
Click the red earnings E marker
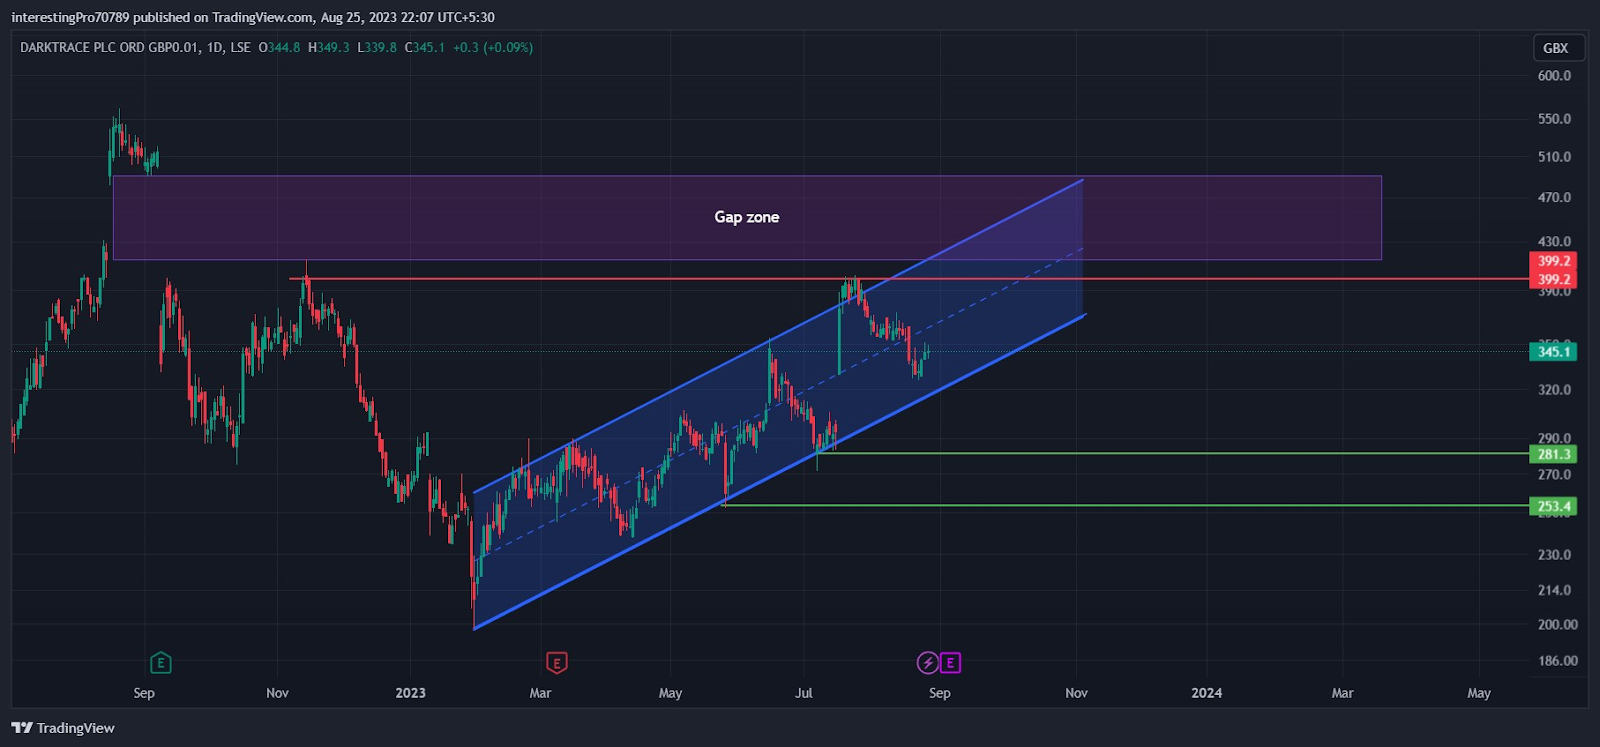click(x=557, y=662)
